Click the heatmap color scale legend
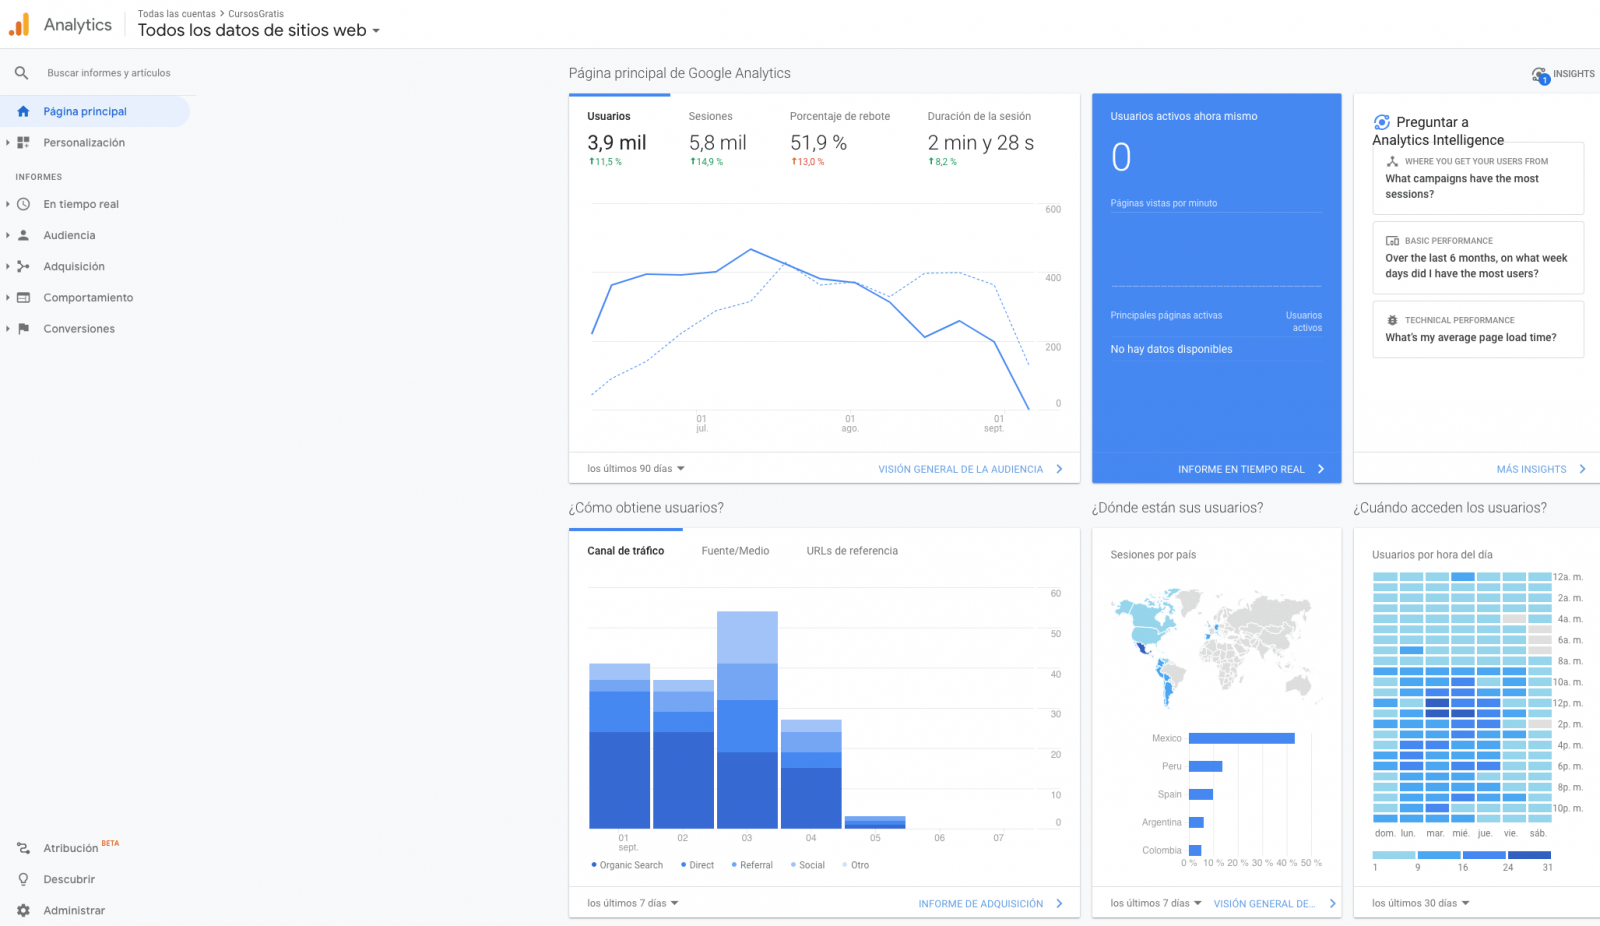Screen dimensions: 1600x926 pyautogui.click(x=1460, y=856)
